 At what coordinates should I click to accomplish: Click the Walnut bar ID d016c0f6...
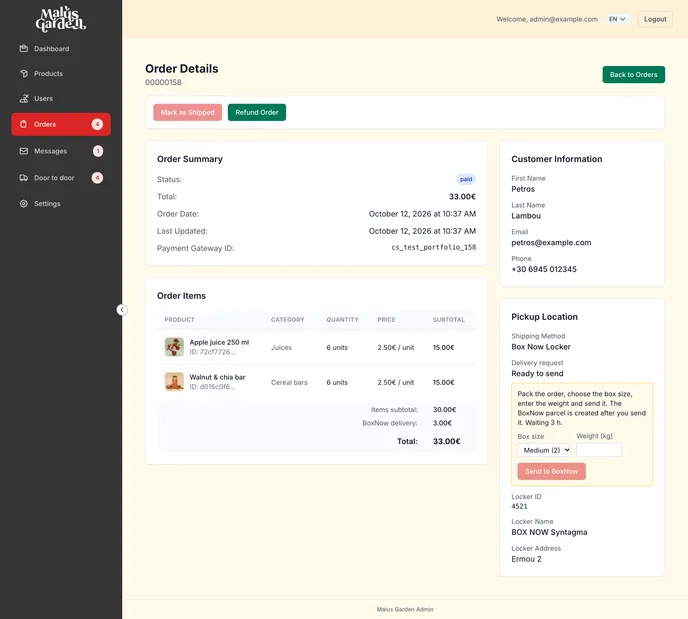pyautogui.click(x=212, y=387)
